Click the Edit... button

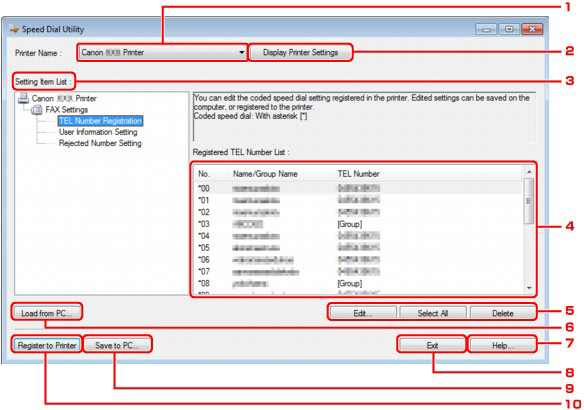[x=363, y=313]
